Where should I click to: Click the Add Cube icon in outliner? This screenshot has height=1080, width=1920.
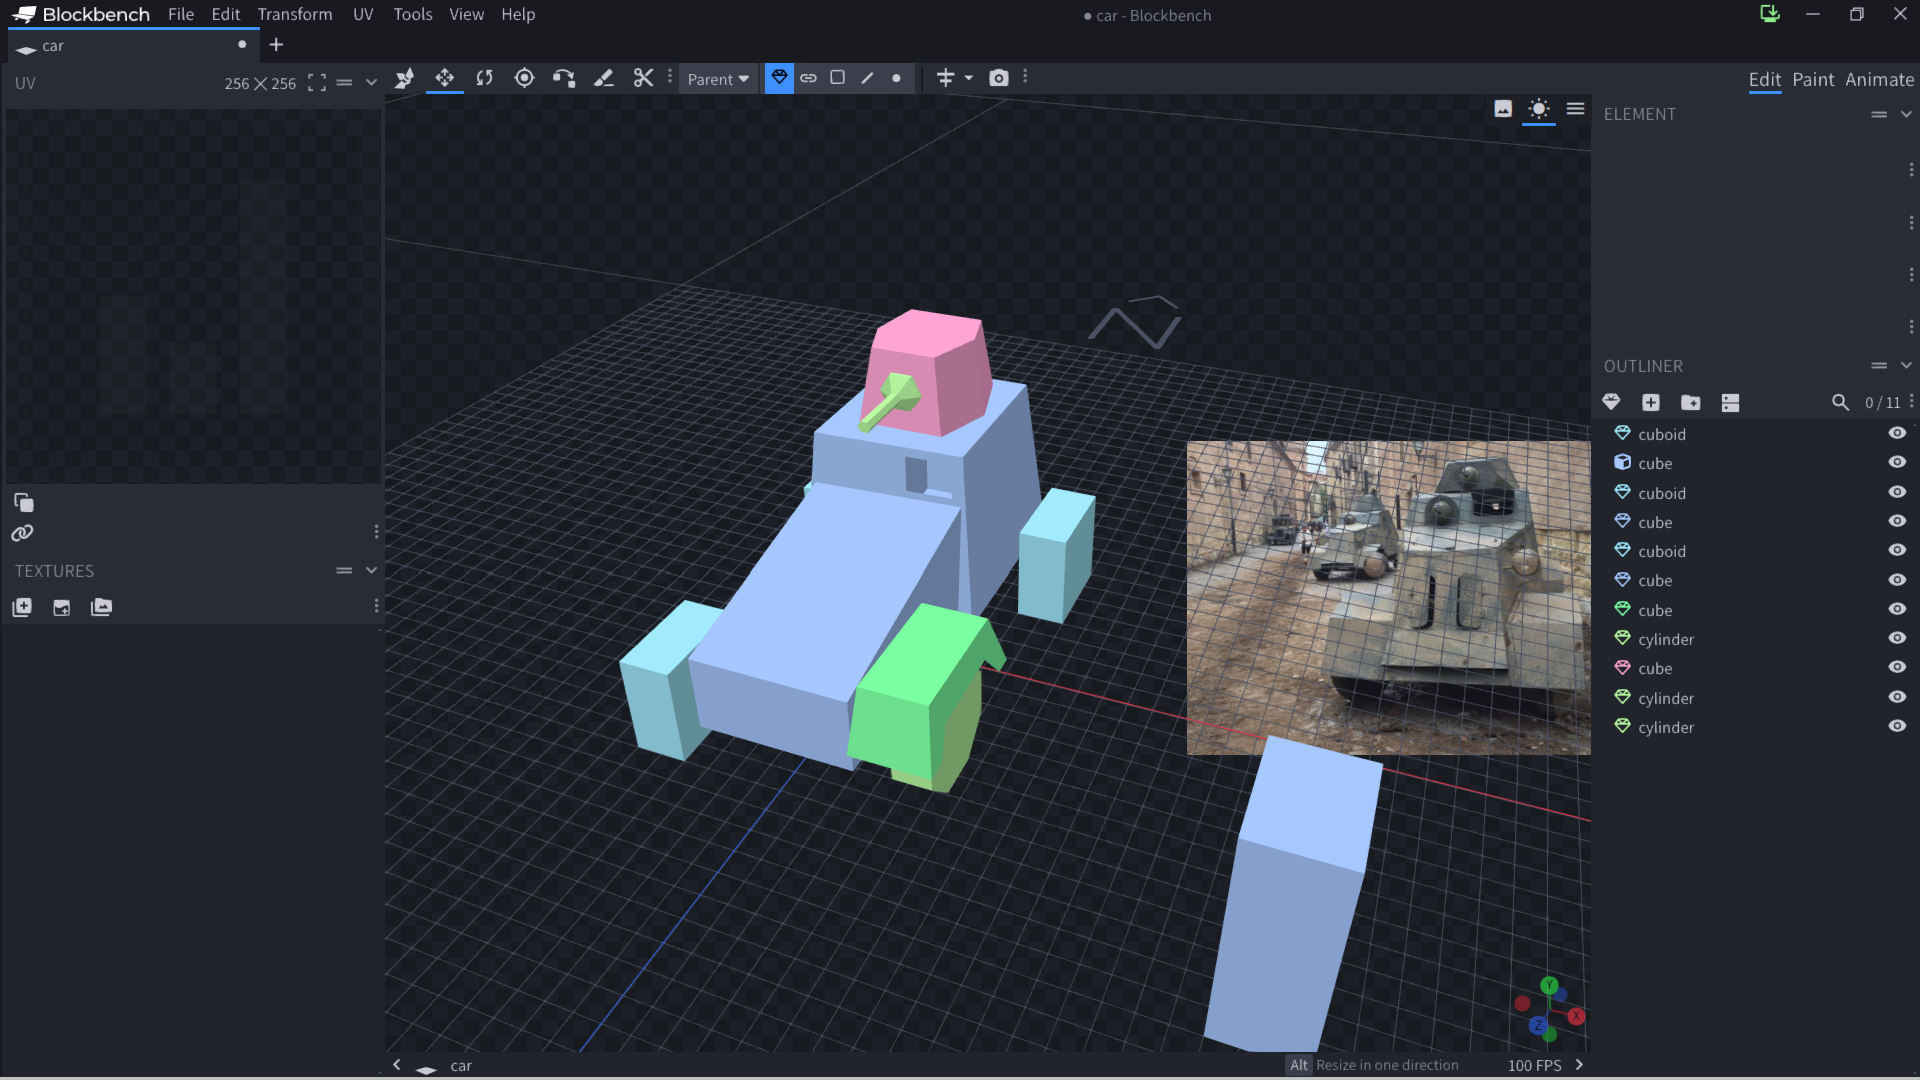coord(1650,402)
